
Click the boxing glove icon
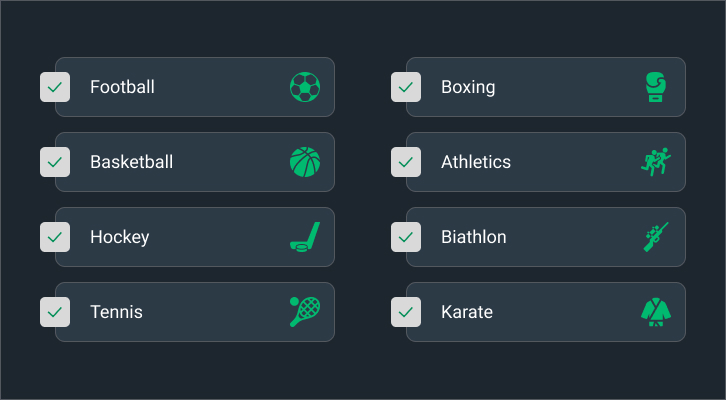[656, 87]
